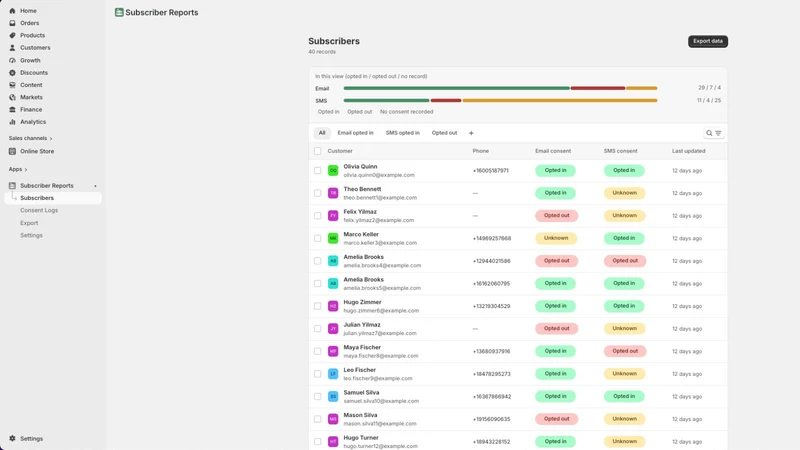This screenshot has width=800, height=450.
Task: Open the filter and sort icon
Action: 718,133
